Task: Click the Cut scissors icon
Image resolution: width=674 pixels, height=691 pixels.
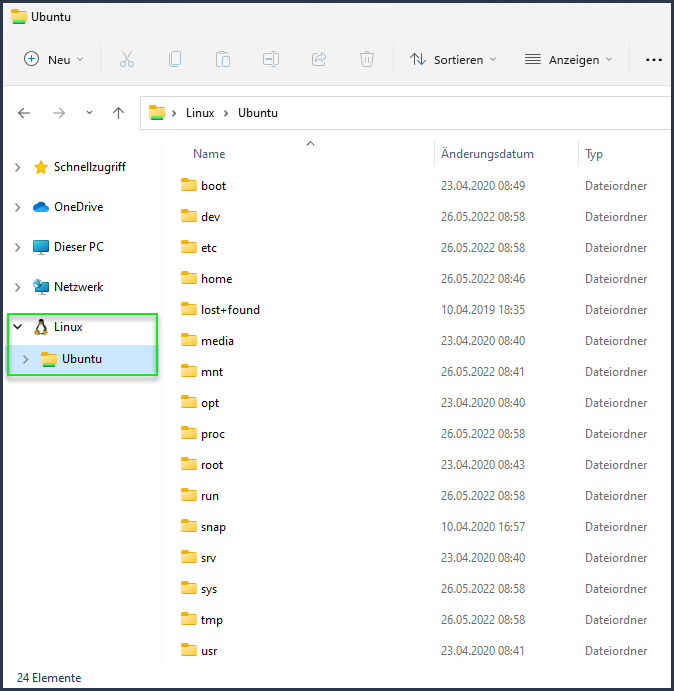Action: tap(127, 59)
